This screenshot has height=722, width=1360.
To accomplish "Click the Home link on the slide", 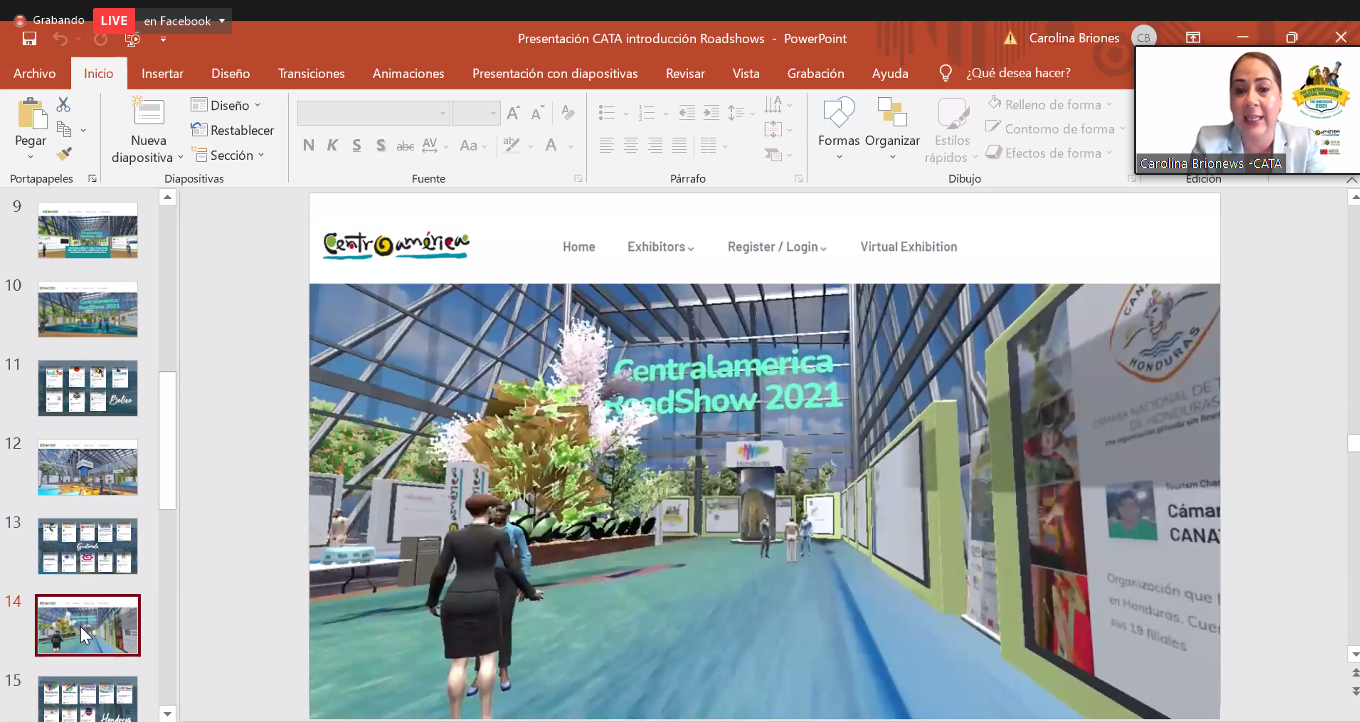I will click(579, 247).
